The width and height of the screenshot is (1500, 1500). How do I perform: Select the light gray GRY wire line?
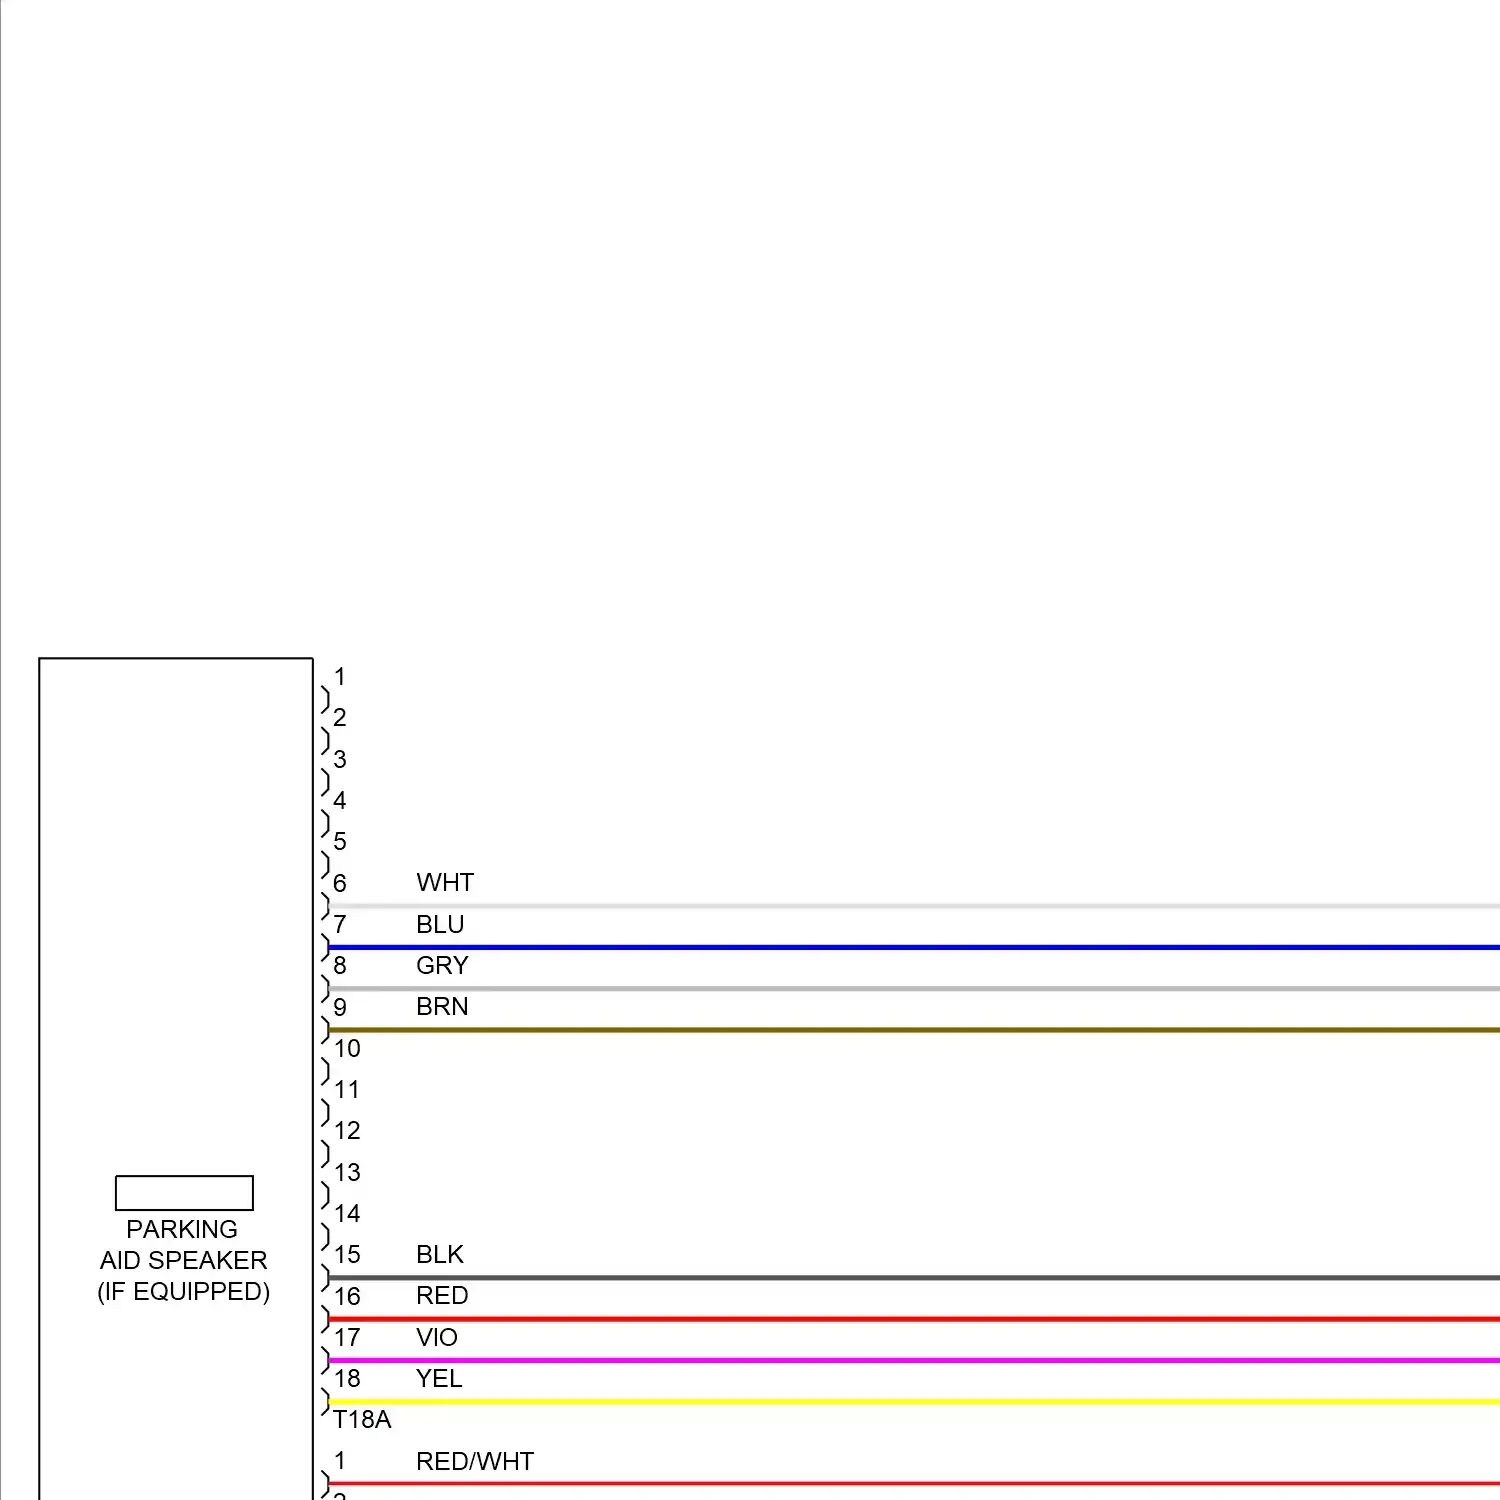(x=914, y=988)
